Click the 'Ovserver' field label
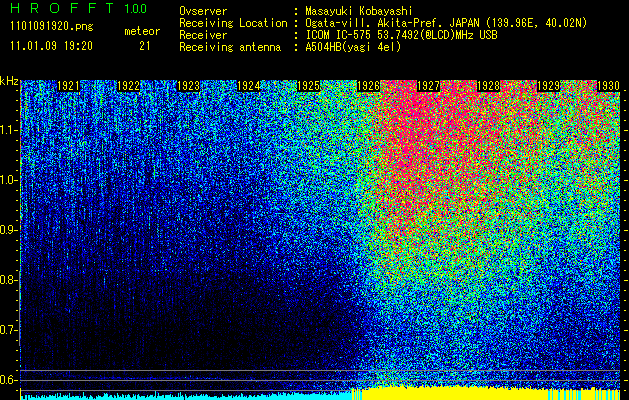This screenshot has width=629, height=400. [x=203, y=11]
